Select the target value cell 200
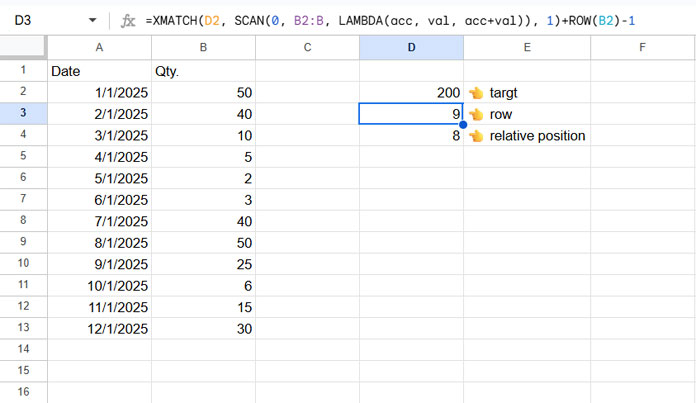Viewport: 696px width, 403px height. 411,92
